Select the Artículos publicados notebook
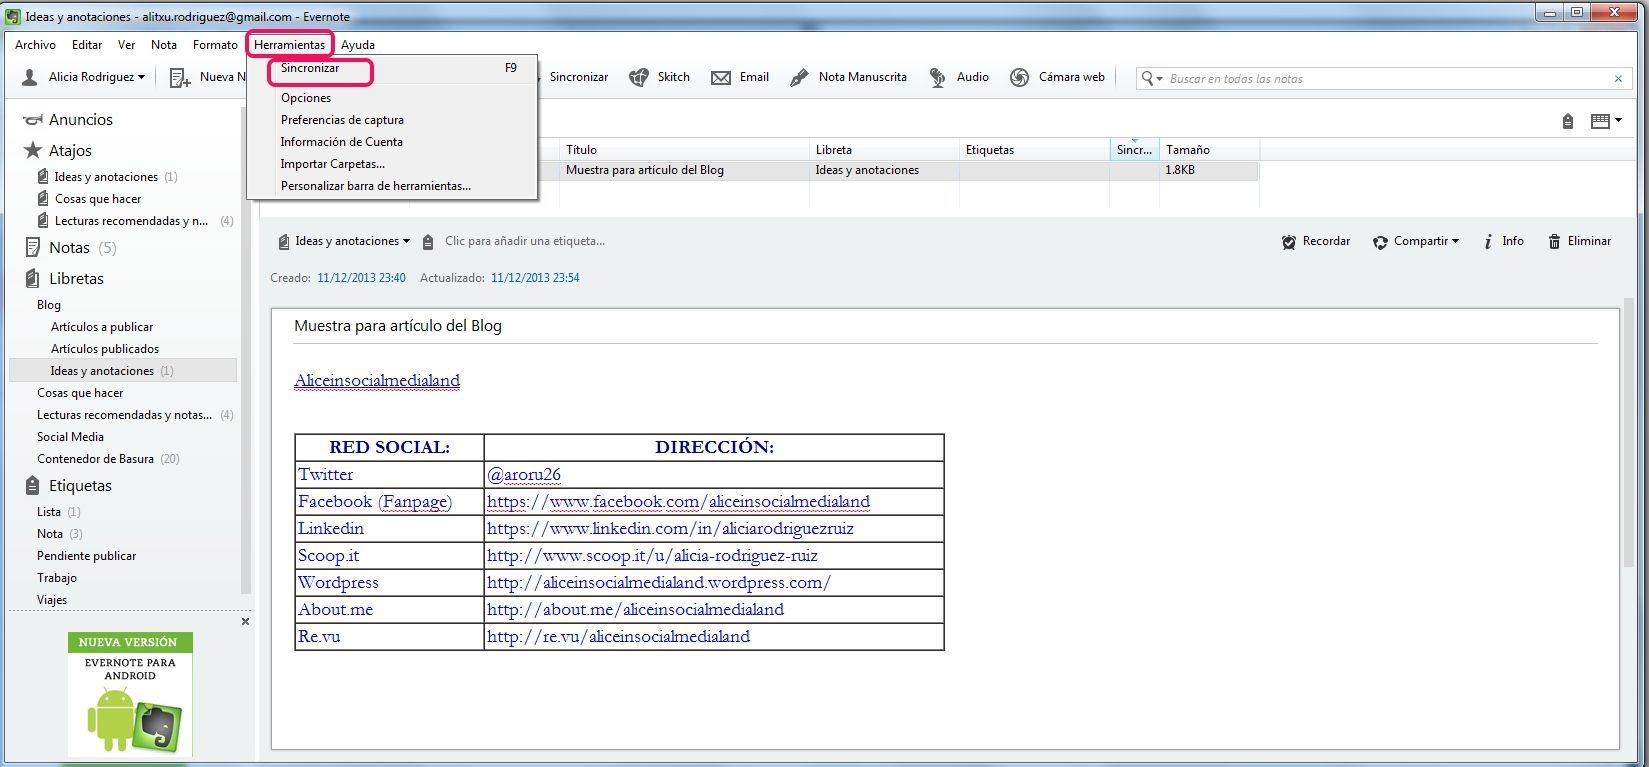The image size is (1649, 767). pos(105,349)
